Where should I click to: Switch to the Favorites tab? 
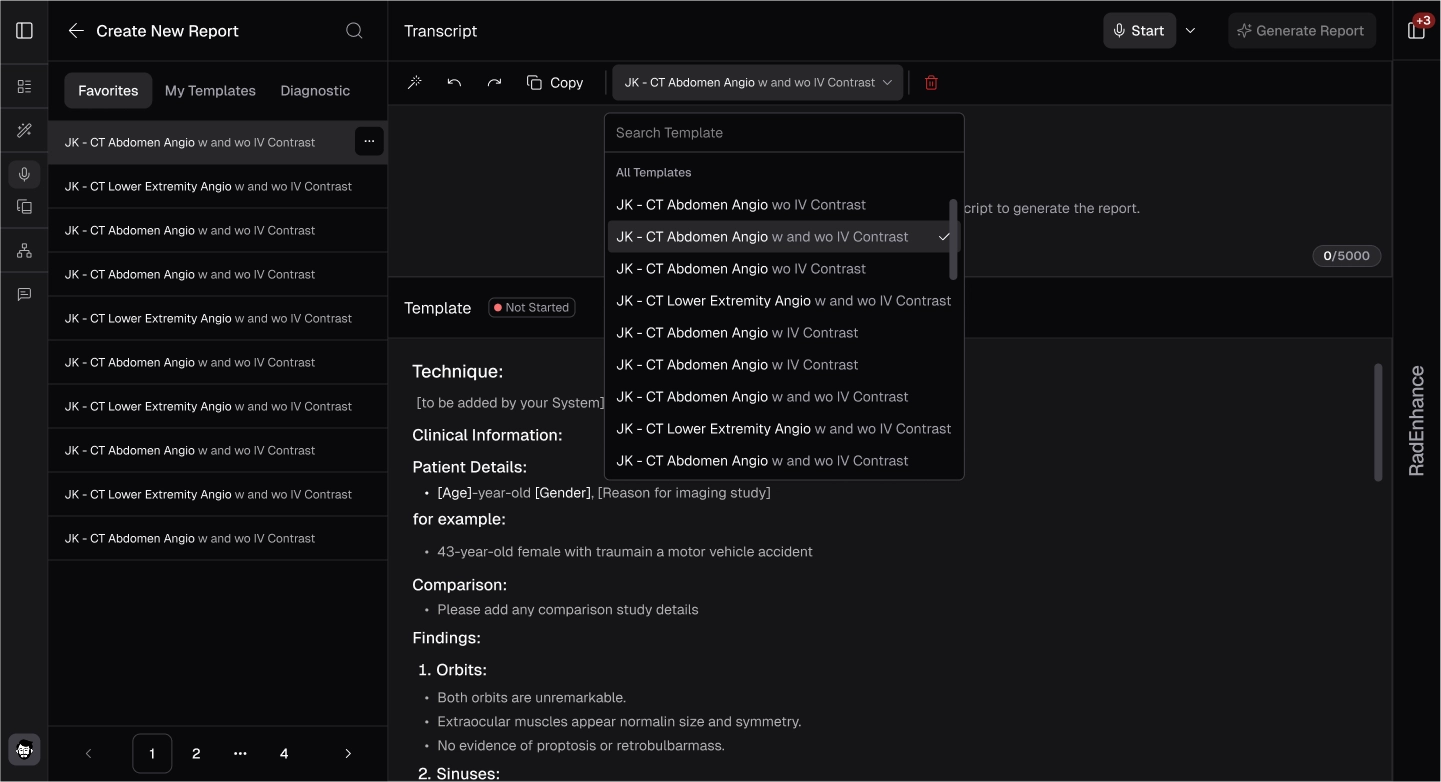(108, 90)
